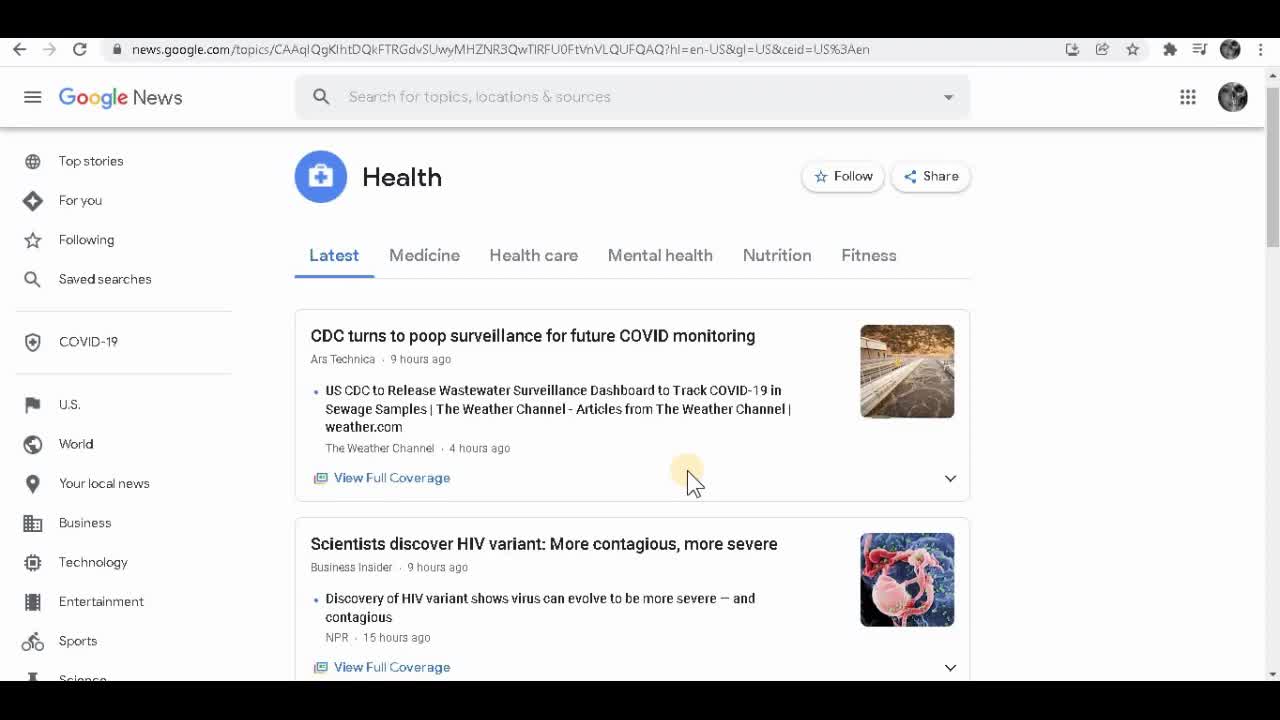1280x720 pixels.
Task: Switch to the Medicine tab
Action: [x=424, y=256]
